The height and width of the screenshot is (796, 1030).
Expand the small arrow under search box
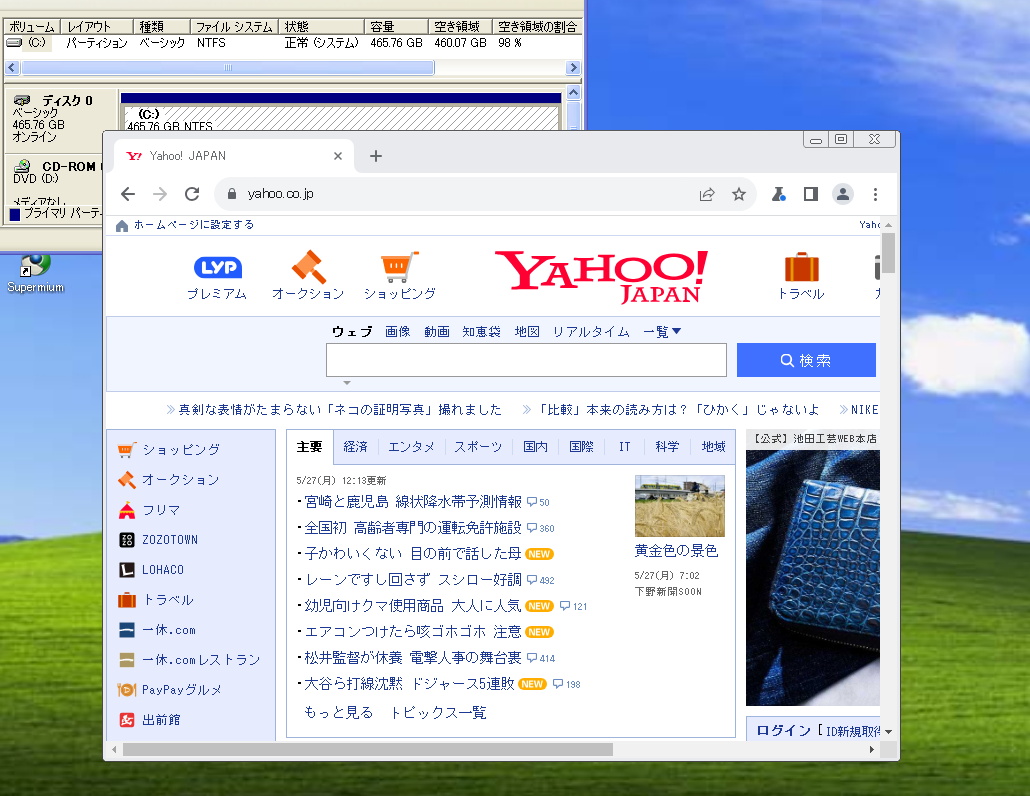[347, 382]
